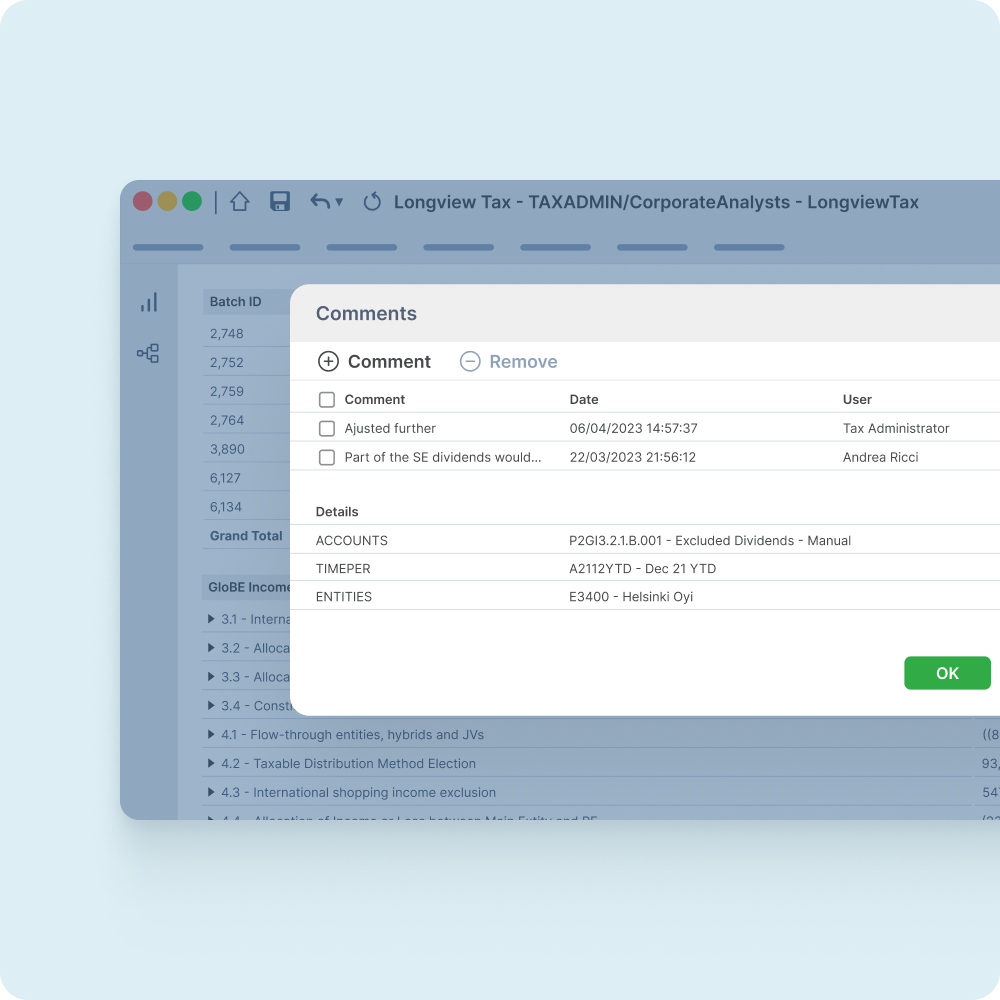Image resolution: width=1000 pixels, height=1000 pixels.
Task: Click the plus icon to add a Comment
Action: (x=328, y=362)
